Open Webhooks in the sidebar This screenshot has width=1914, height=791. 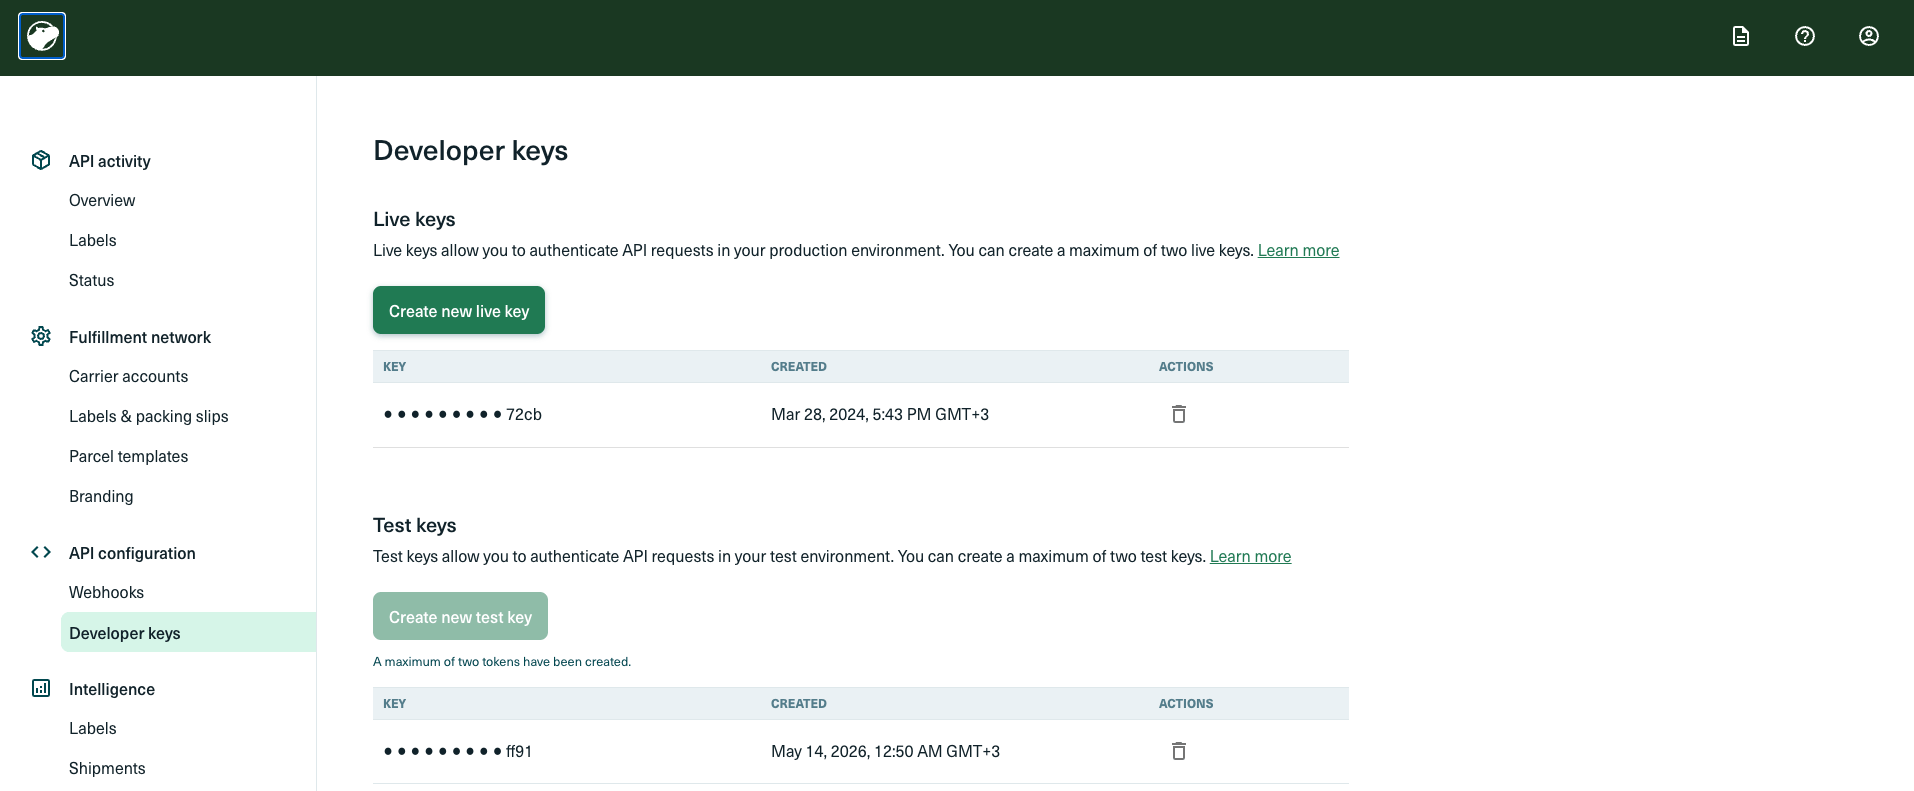[107, 592]
